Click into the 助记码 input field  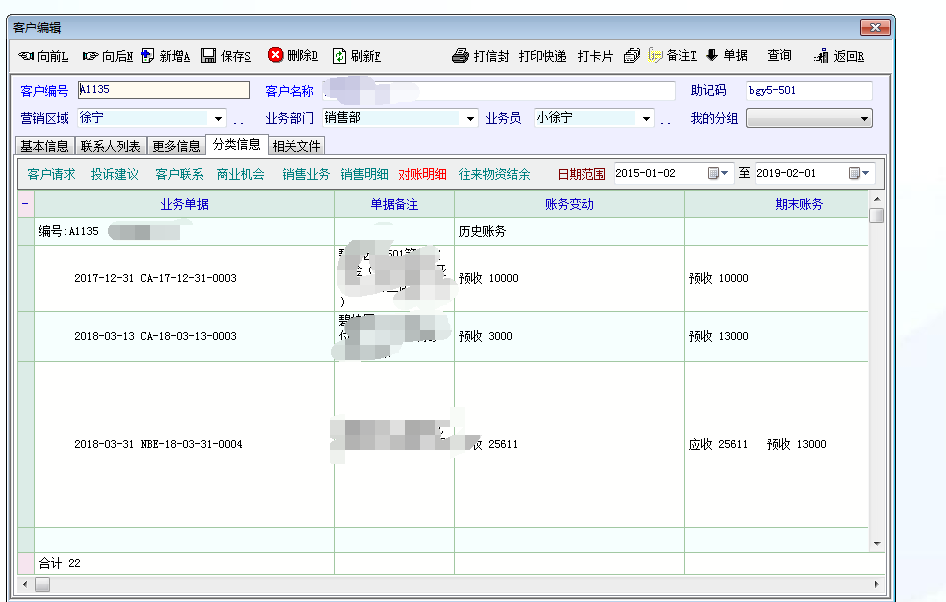pos(808,91)
